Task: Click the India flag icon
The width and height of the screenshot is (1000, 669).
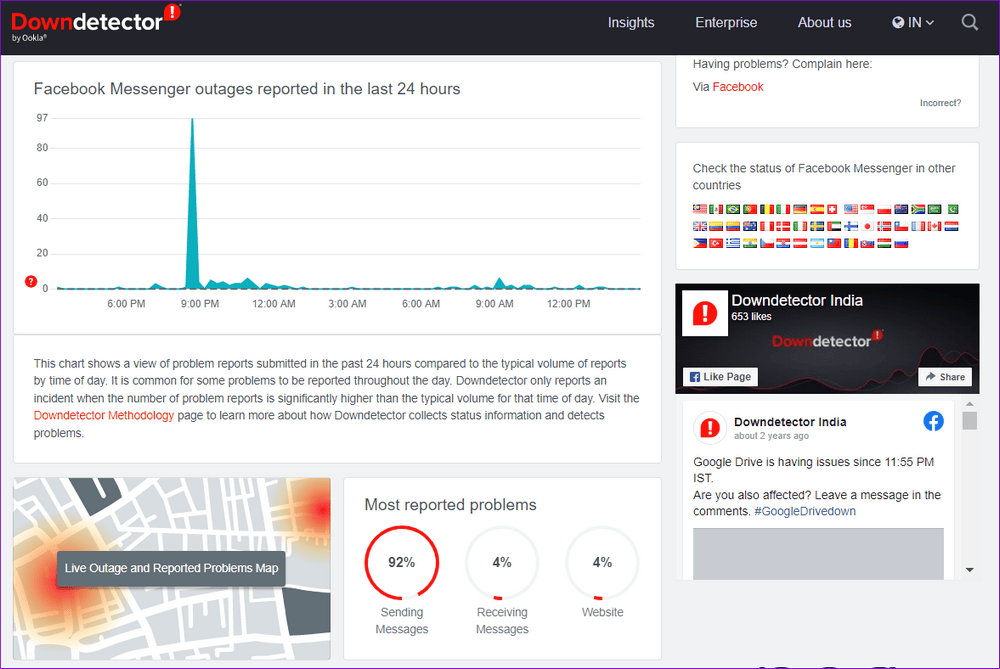Action: point(748,243)
